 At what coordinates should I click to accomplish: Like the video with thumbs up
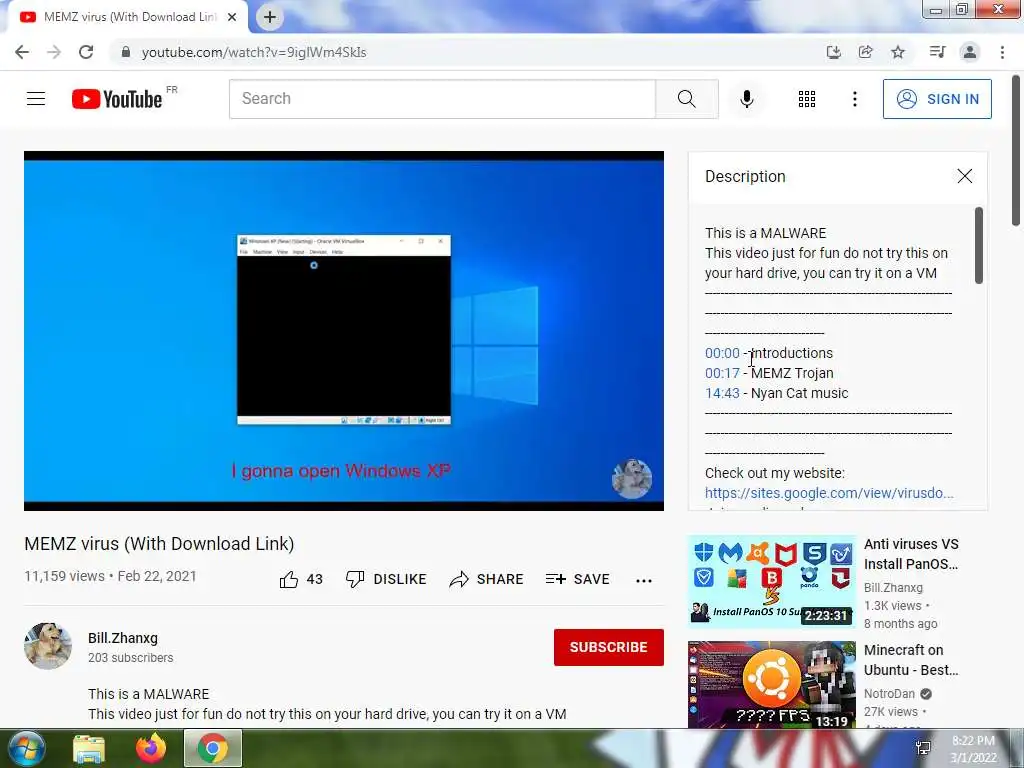[301, 579]
